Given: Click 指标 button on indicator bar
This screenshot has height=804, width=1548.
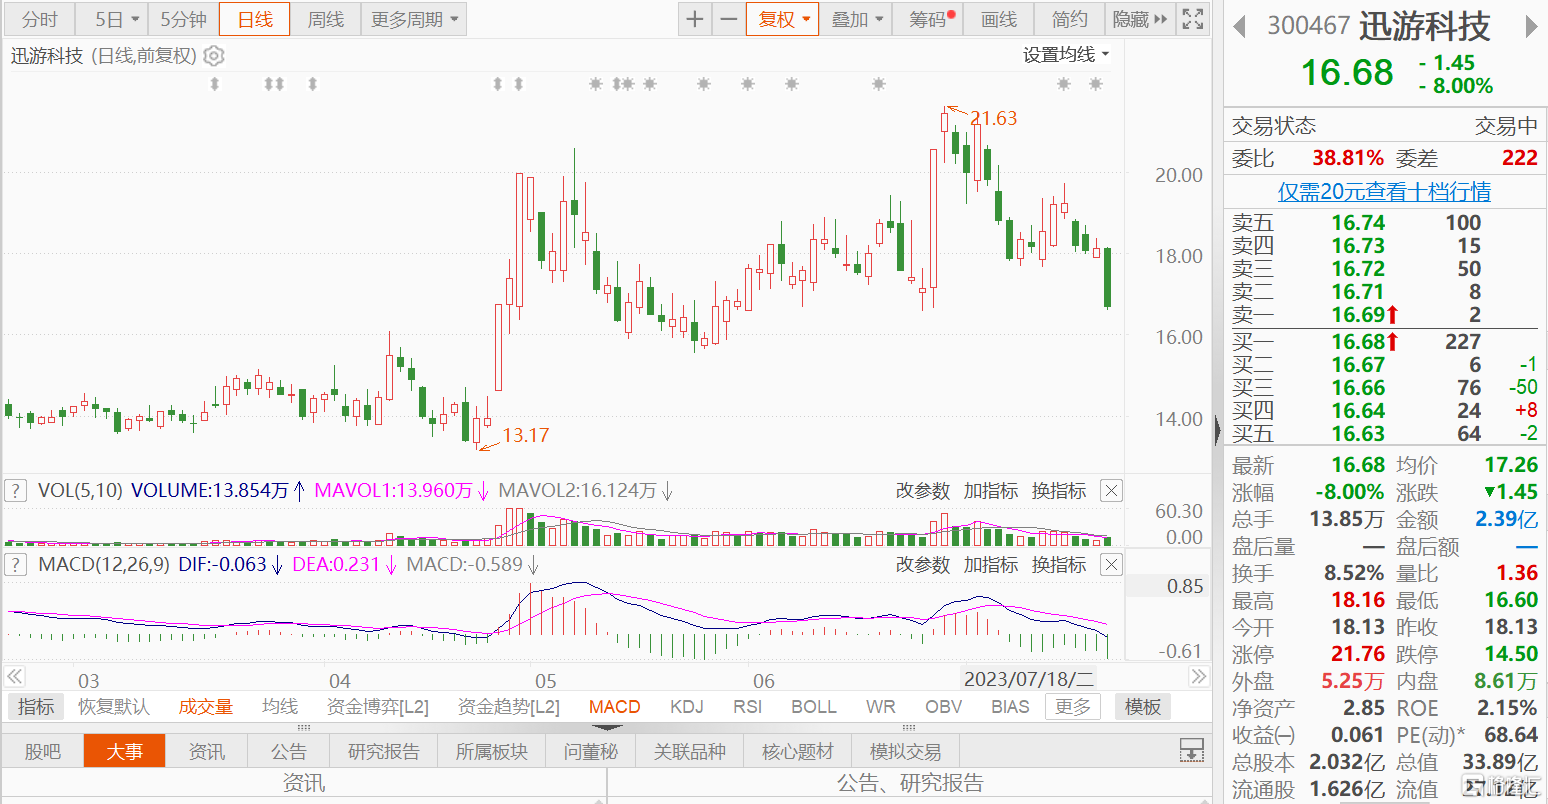Looking at the screenshot, I should [35, 706].
